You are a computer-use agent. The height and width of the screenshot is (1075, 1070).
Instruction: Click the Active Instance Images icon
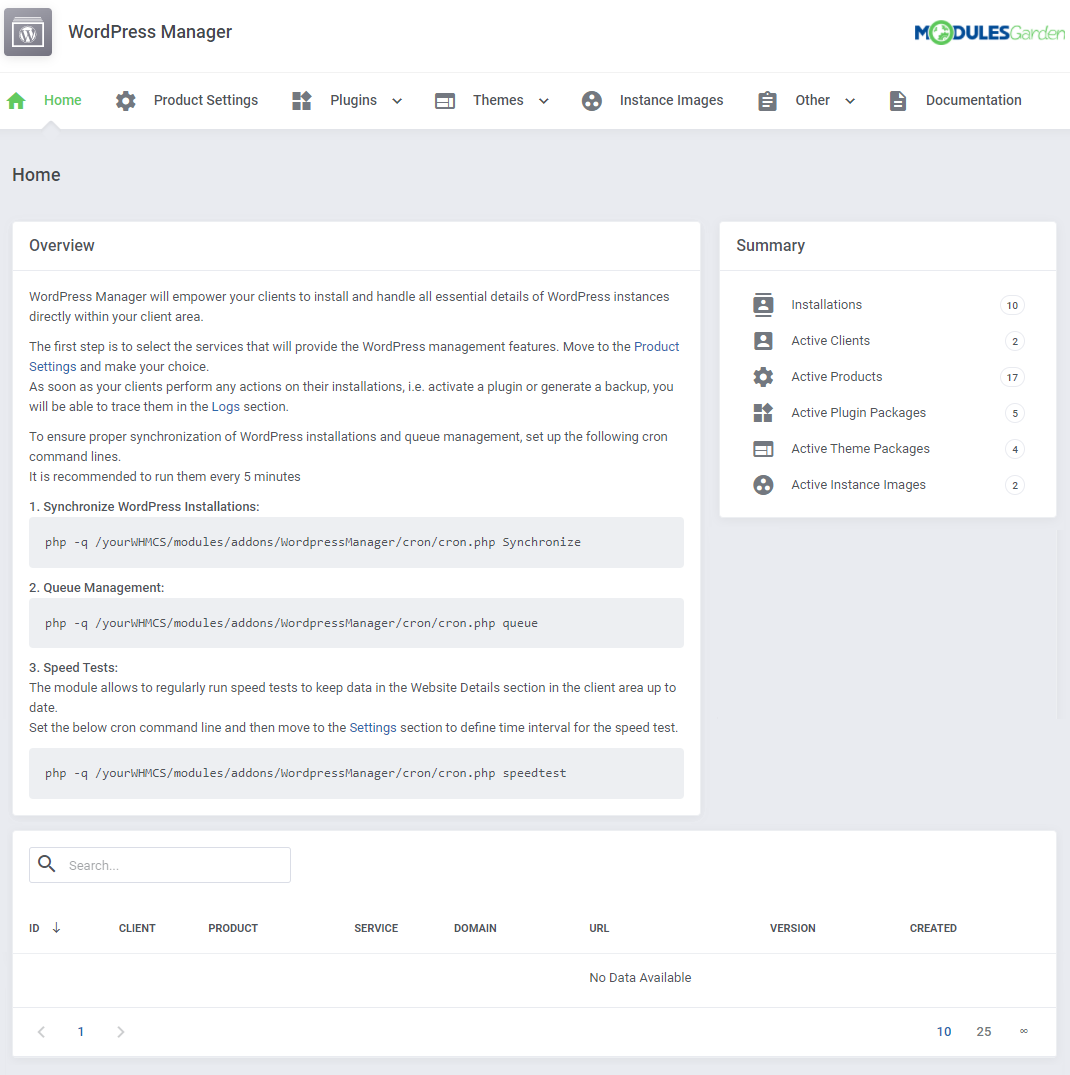coord(763,485)
